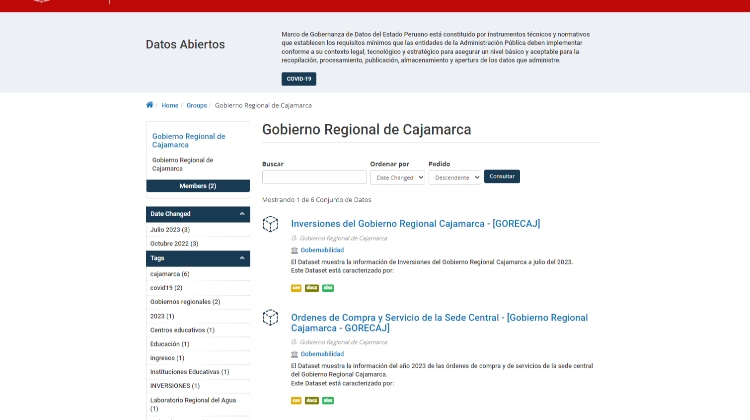The height and width of the screenshot is (420, 750).
Task: Click Gobernabilidad link under Ordenes de Compra dataset
Action: [322, 354]
